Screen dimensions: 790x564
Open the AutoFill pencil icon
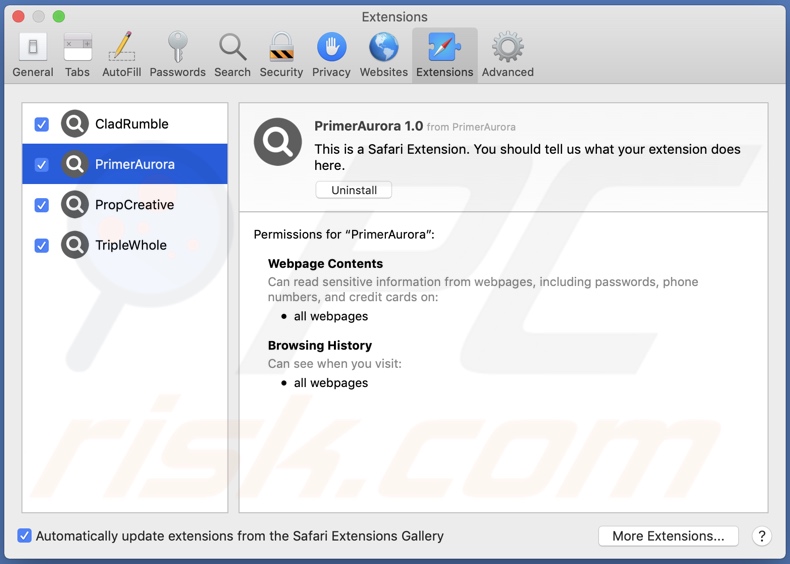point(121,46)
